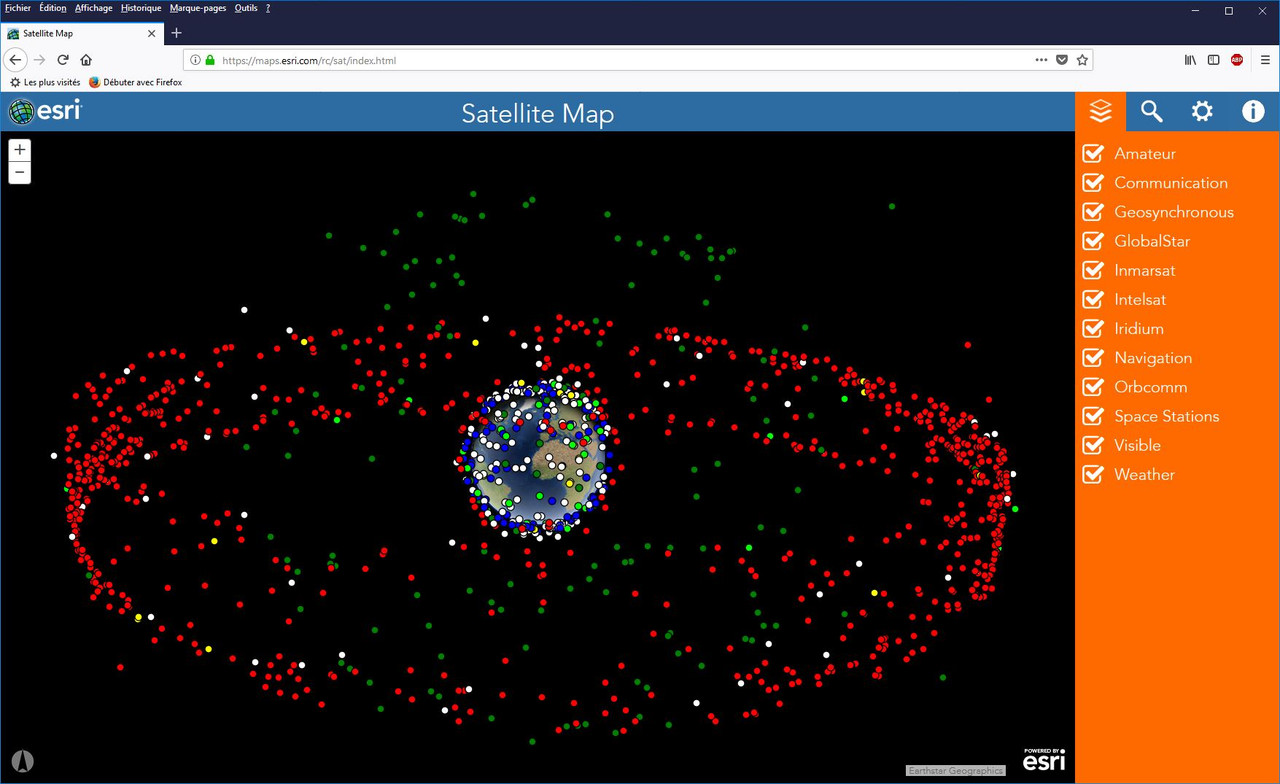This screenshot has height=784, width=1280.
Task: Open the Affichage menu
Action: 94,8
